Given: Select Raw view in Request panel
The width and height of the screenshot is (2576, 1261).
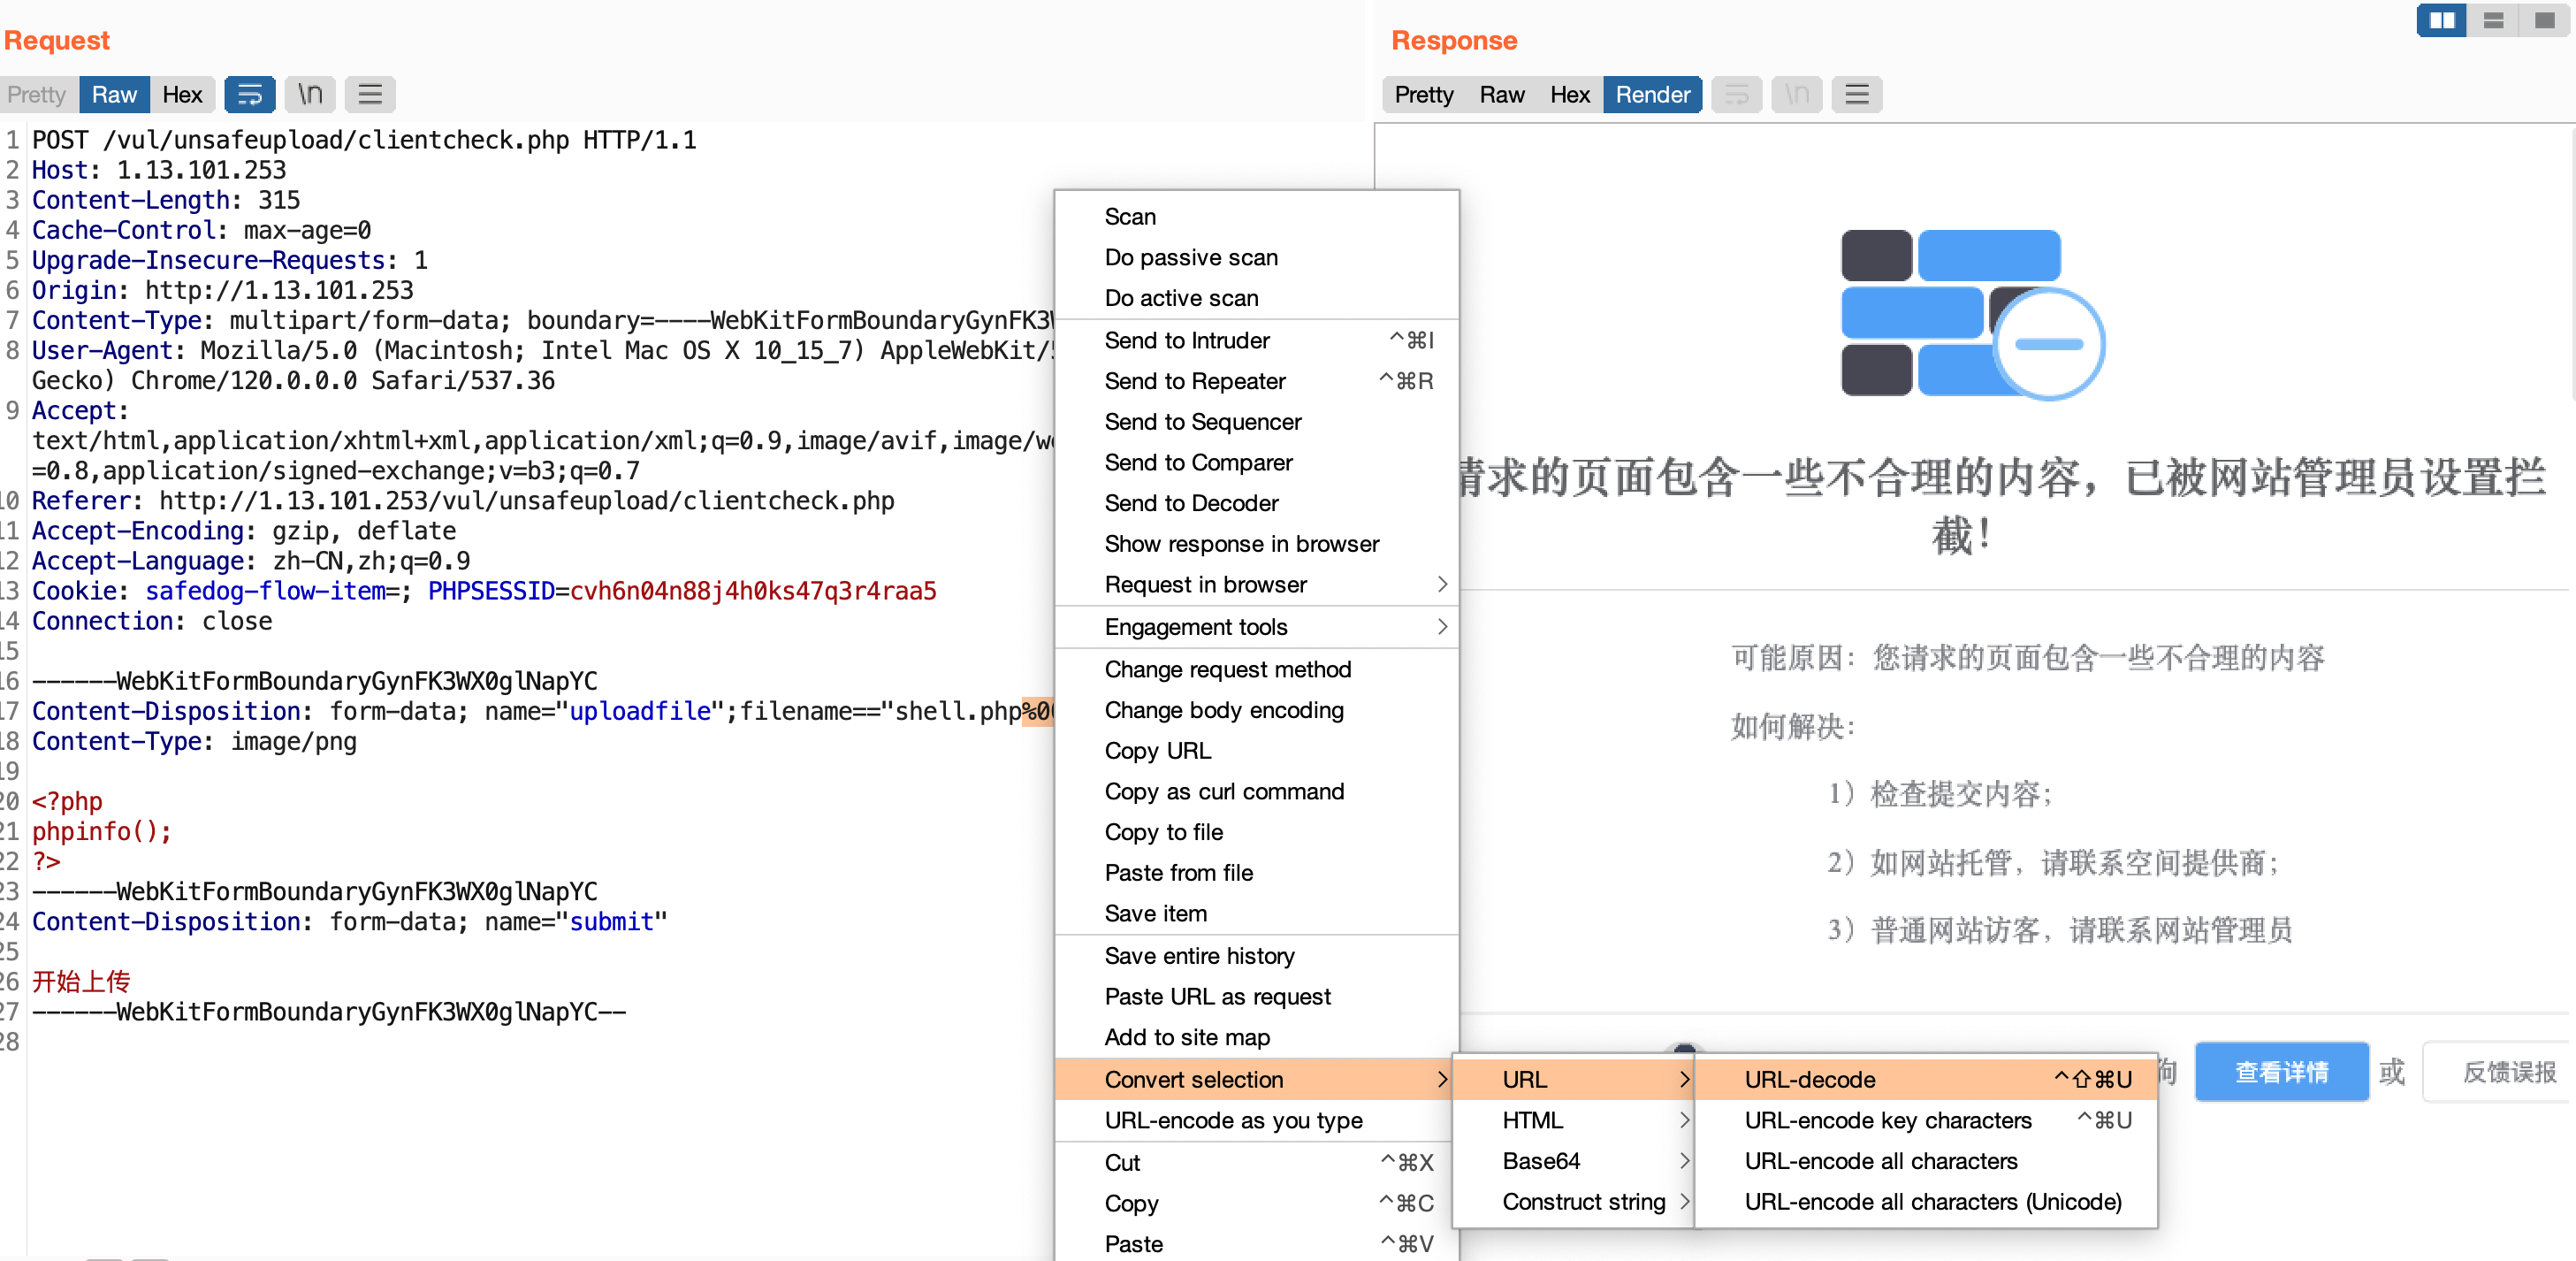Looking at the screenshot, I should click(114, 95).
